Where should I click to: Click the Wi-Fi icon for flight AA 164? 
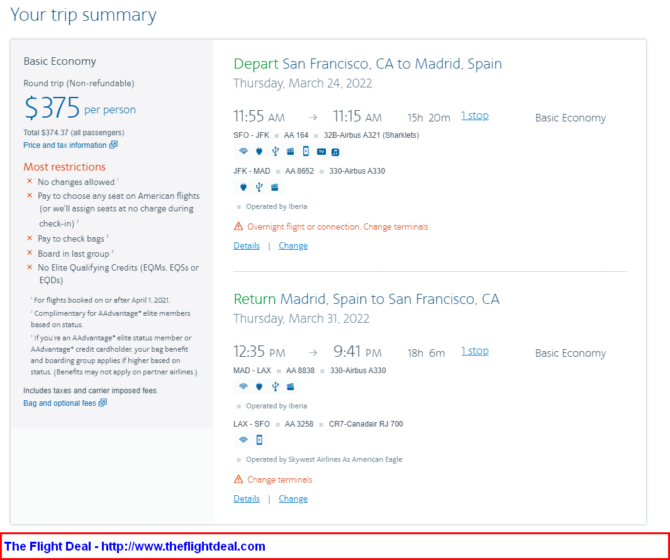point(243,151)
